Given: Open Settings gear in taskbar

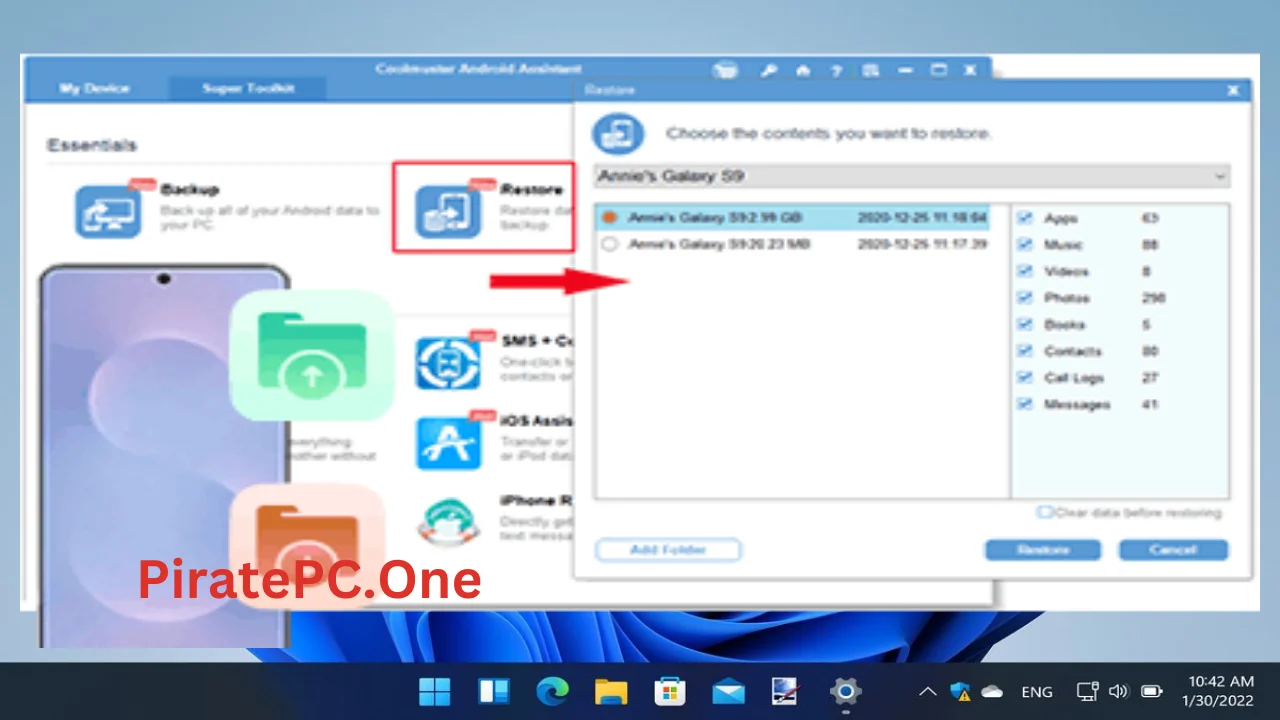Looking at the screenshot, I should (846, 691).
